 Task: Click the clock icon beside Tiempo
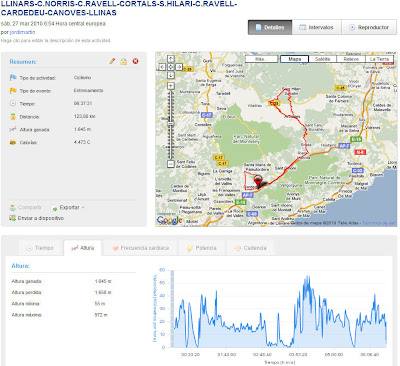(x=13, y=104)
